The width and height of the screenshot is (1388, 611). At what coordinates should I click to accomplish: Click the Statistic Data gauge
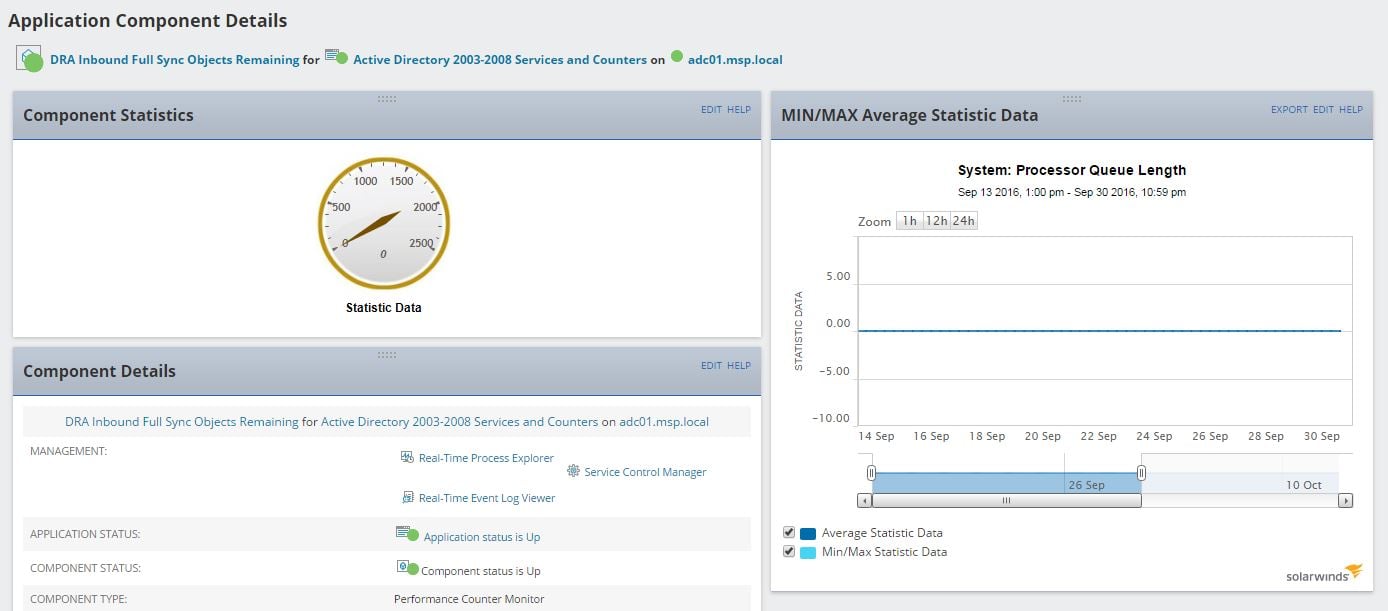point(384,223)
